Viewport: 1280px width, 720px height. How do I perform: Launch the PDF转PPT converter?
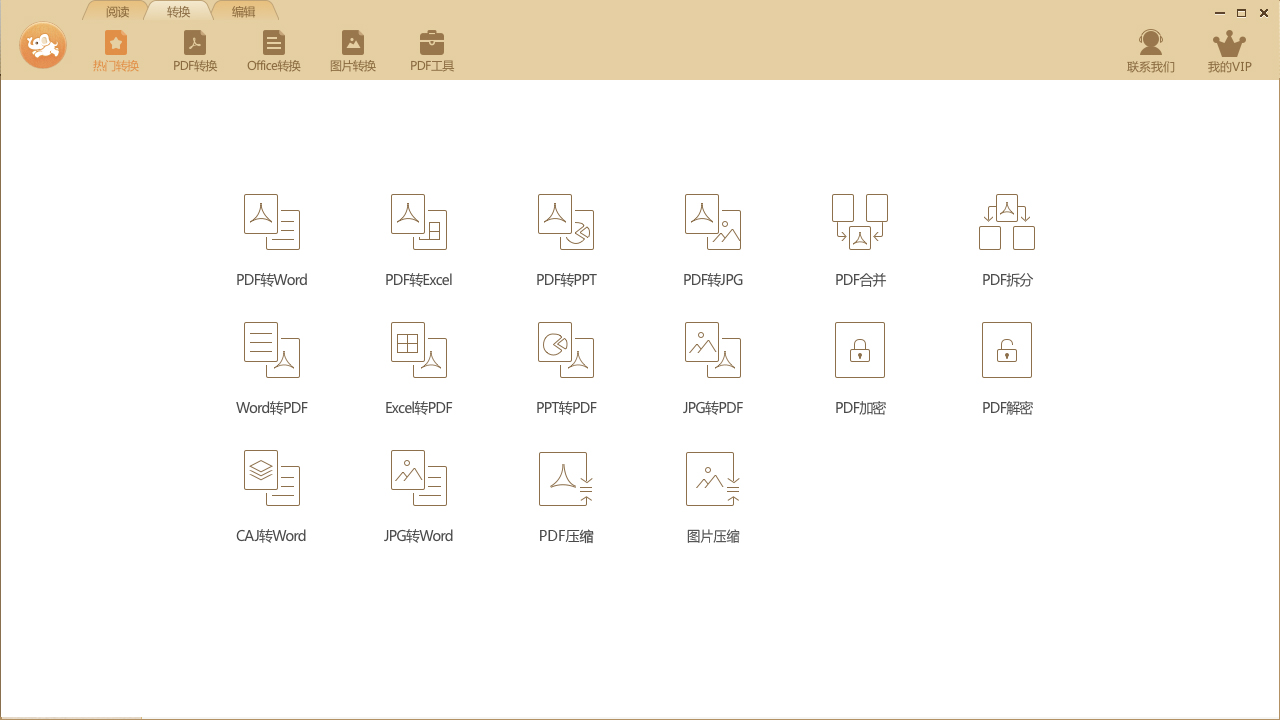[x=565, y=223]
